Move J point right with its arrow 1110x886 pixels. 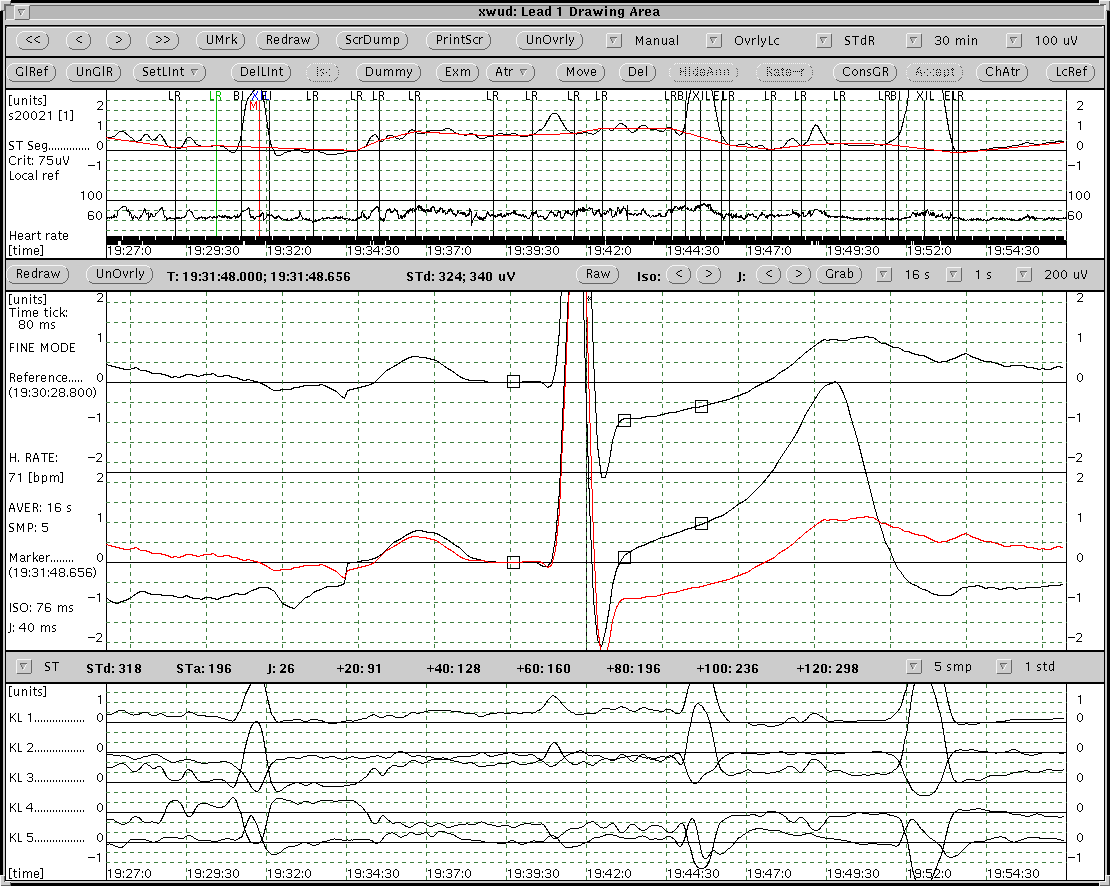(798, 274)
